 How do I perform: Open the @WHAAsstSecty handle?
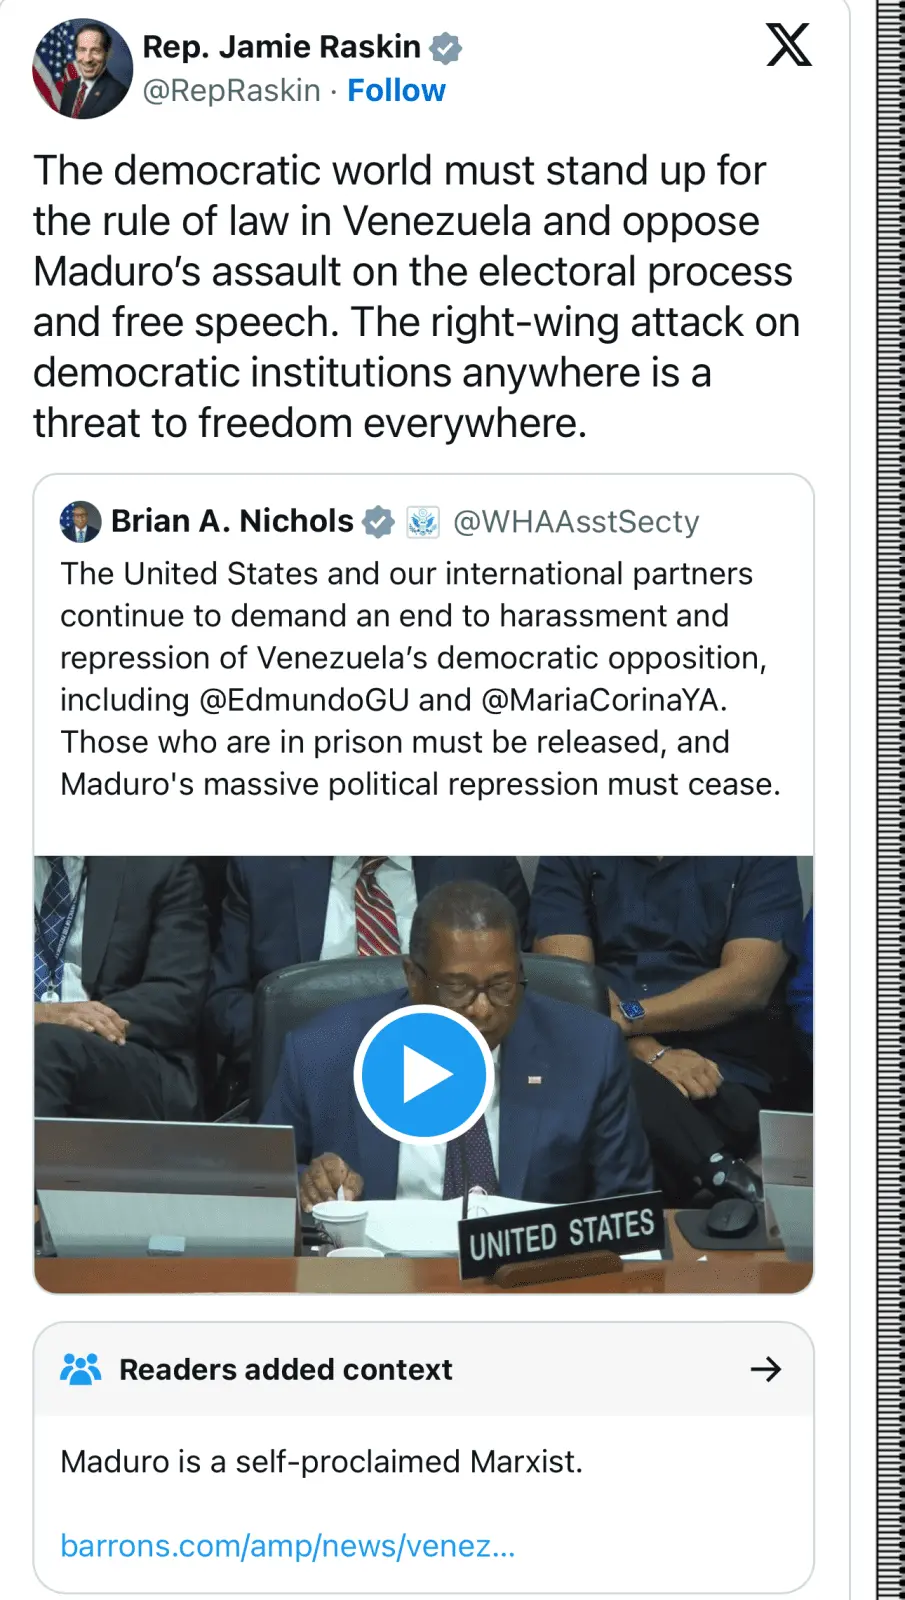576,522
